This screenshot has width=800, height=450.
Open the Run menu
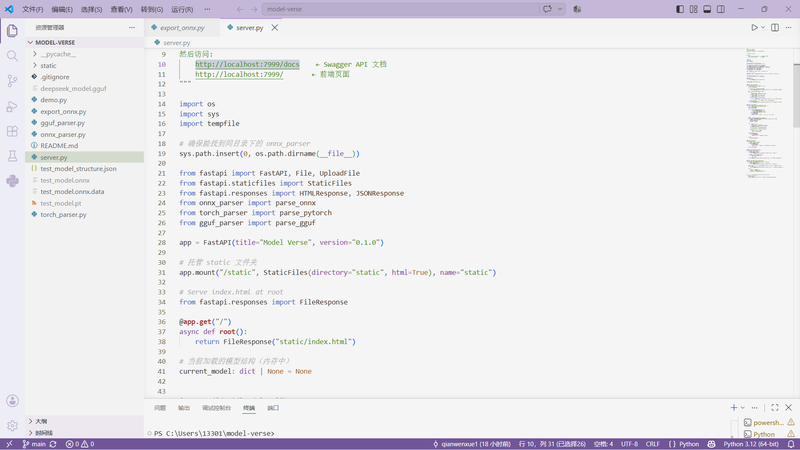pyautogui.click(x=182, y=9)
